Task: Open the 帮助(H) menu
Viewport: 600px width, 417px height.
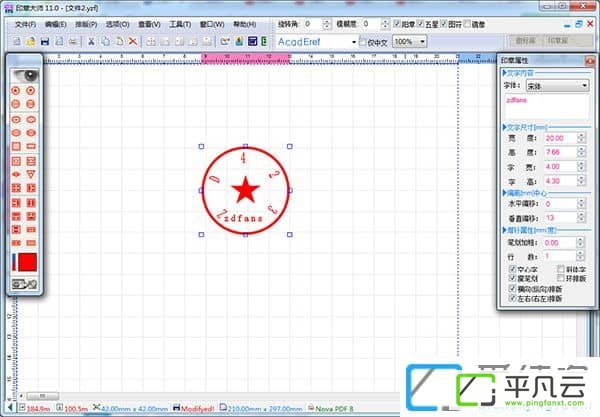Action: pyautogui.click(x=245, y=24)
